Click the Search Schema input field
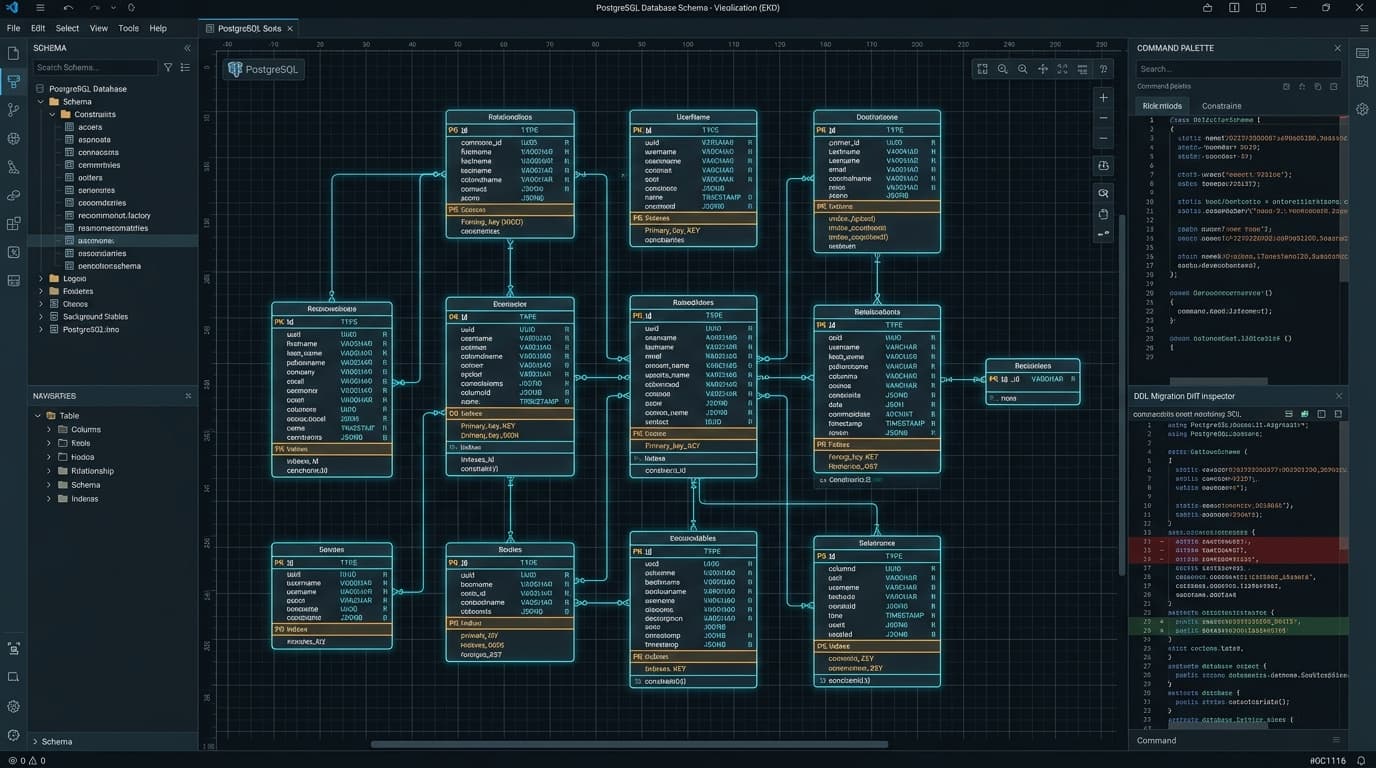 click(x=95, y=67)
